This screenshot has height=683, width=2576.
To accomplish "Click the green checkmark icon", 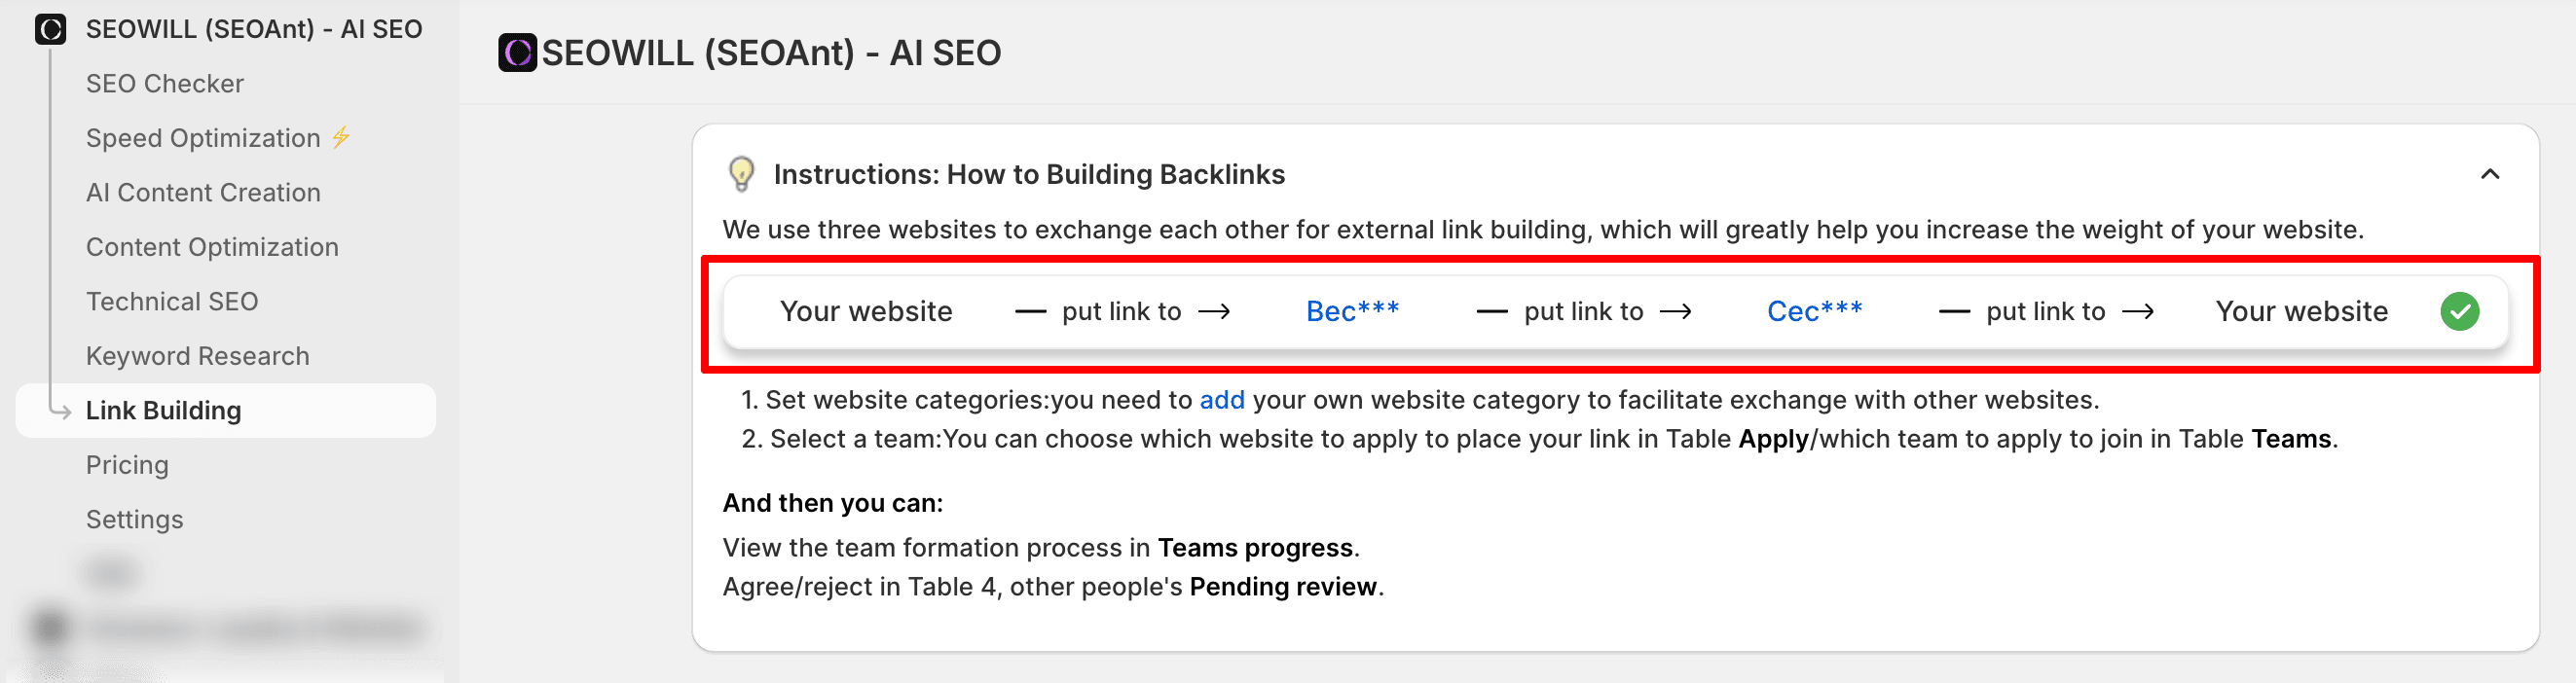I will click(2458, 312).
